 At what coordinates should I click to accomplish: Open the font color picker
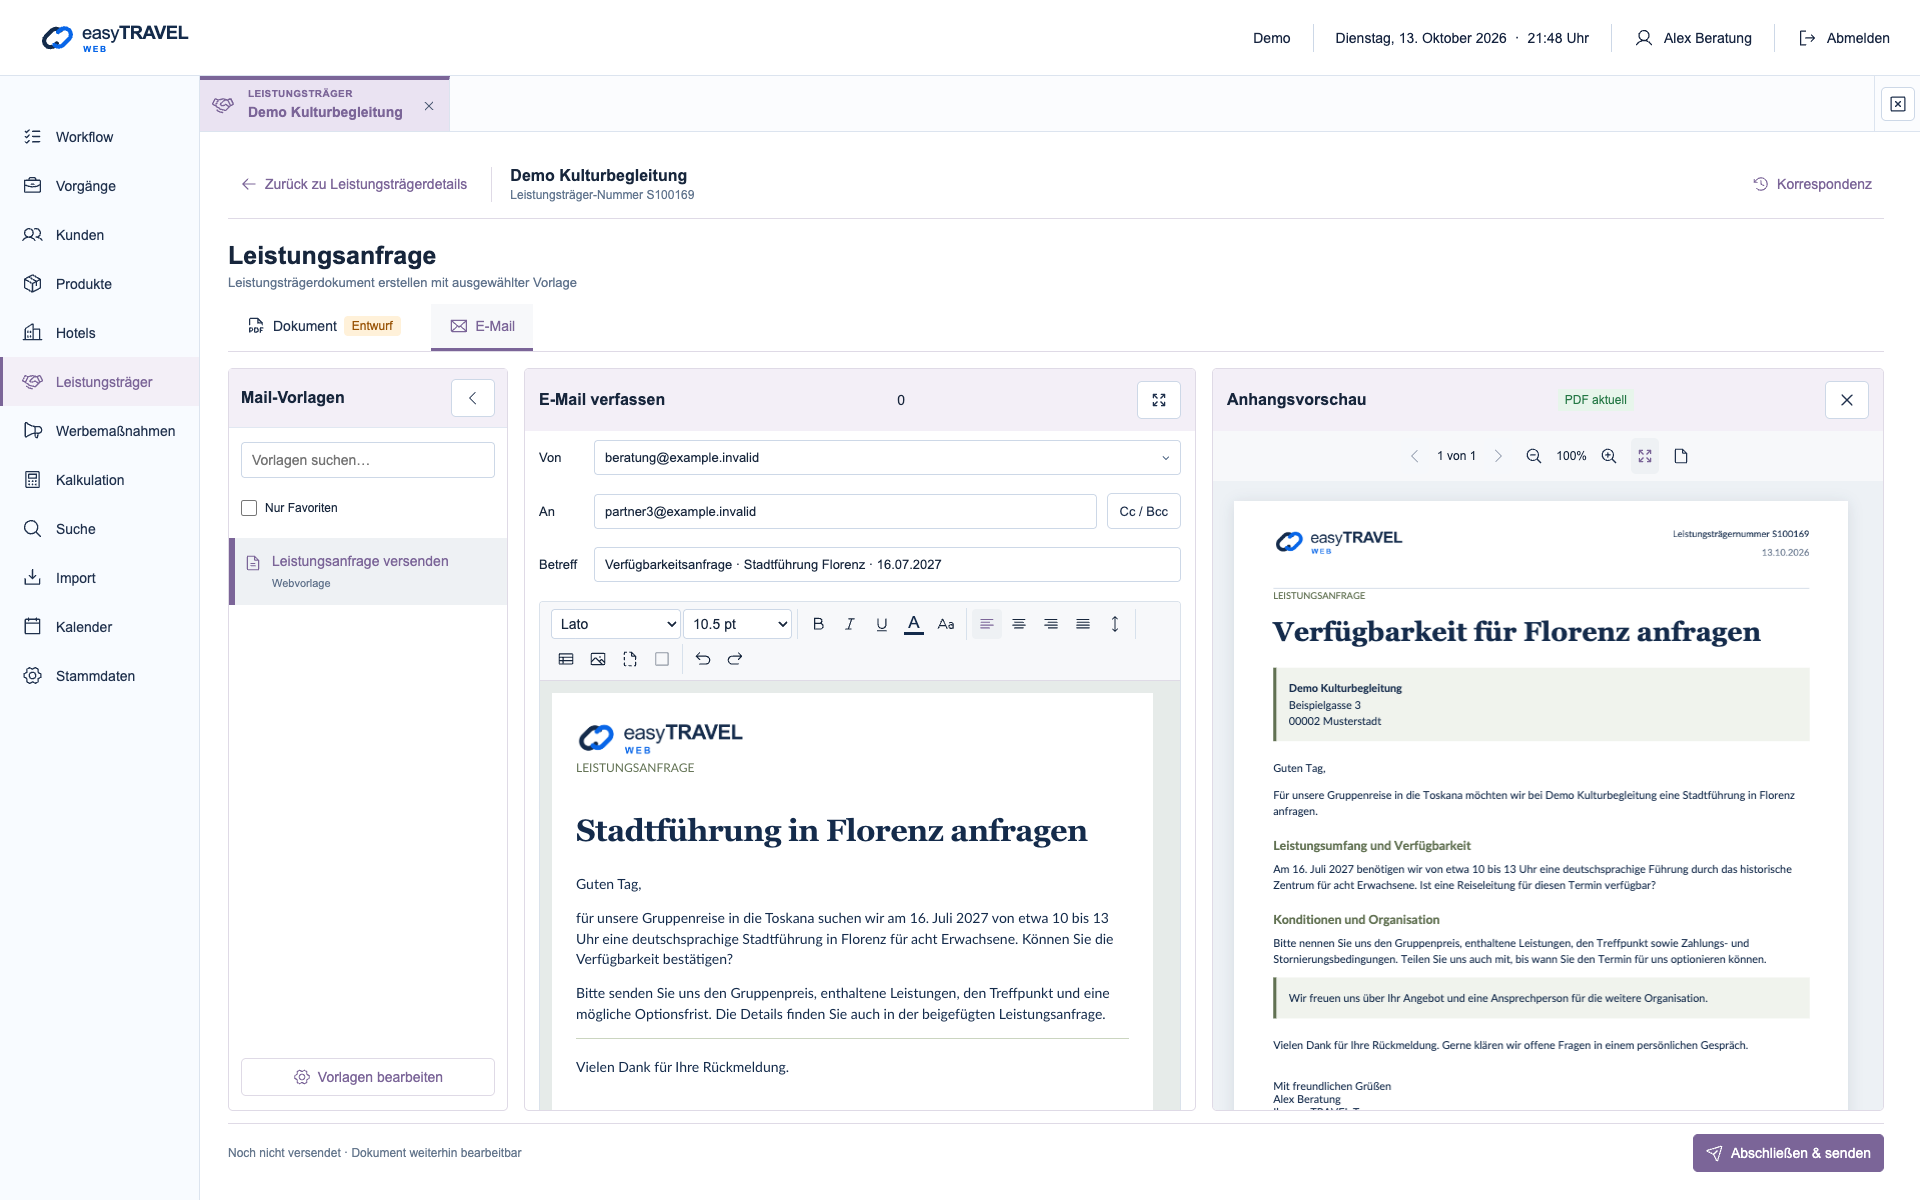pos(914,624)
